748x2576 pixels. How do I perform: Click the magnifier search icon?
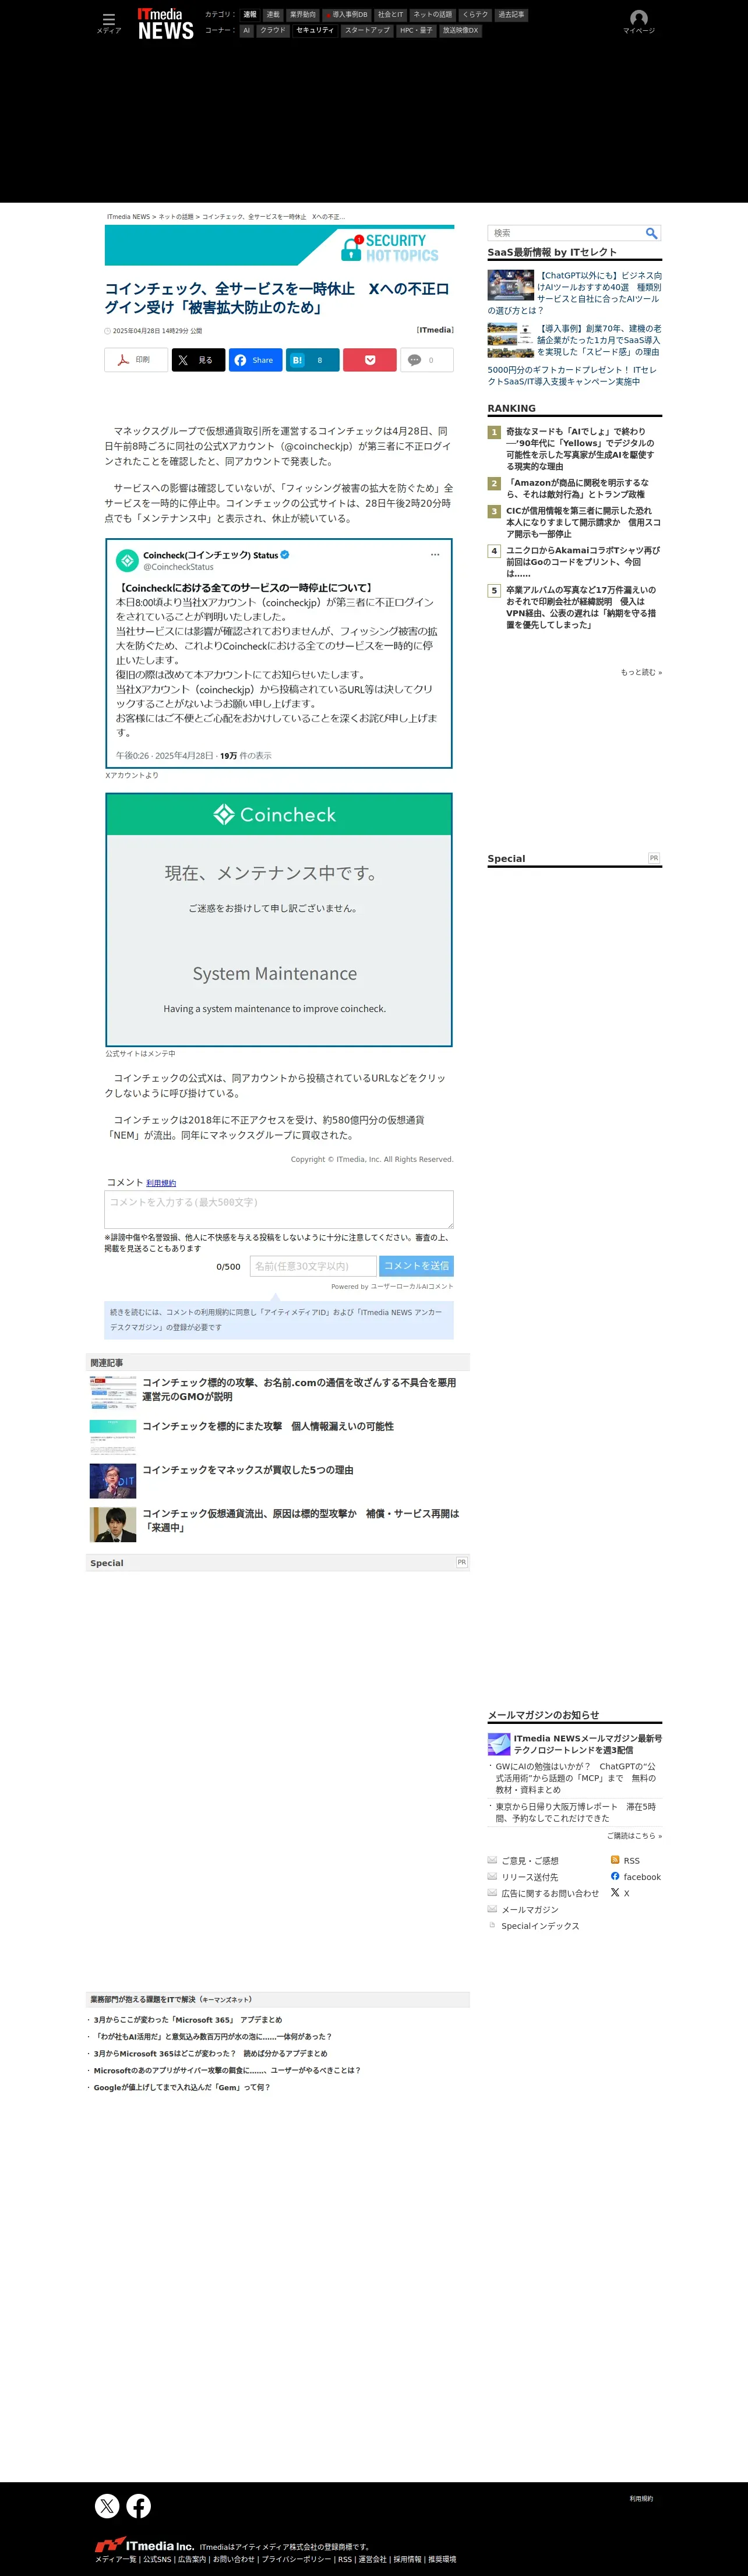(x=652, y=233)
